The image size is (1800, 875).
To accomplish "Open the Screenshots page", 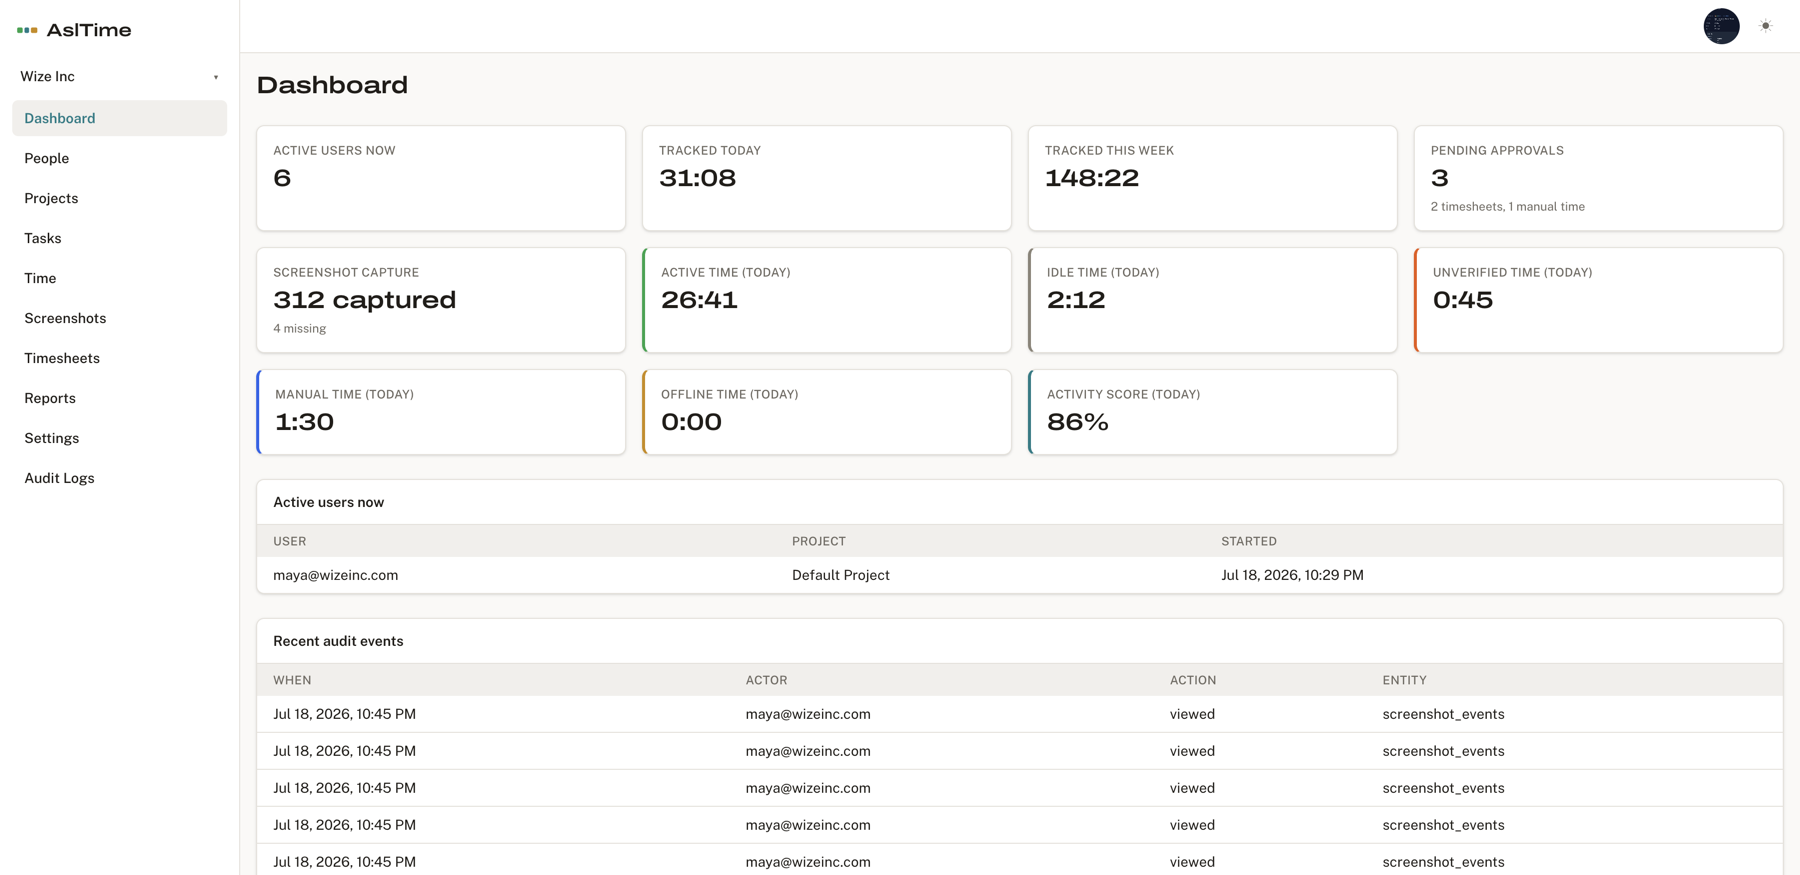I will click(119, 318).
